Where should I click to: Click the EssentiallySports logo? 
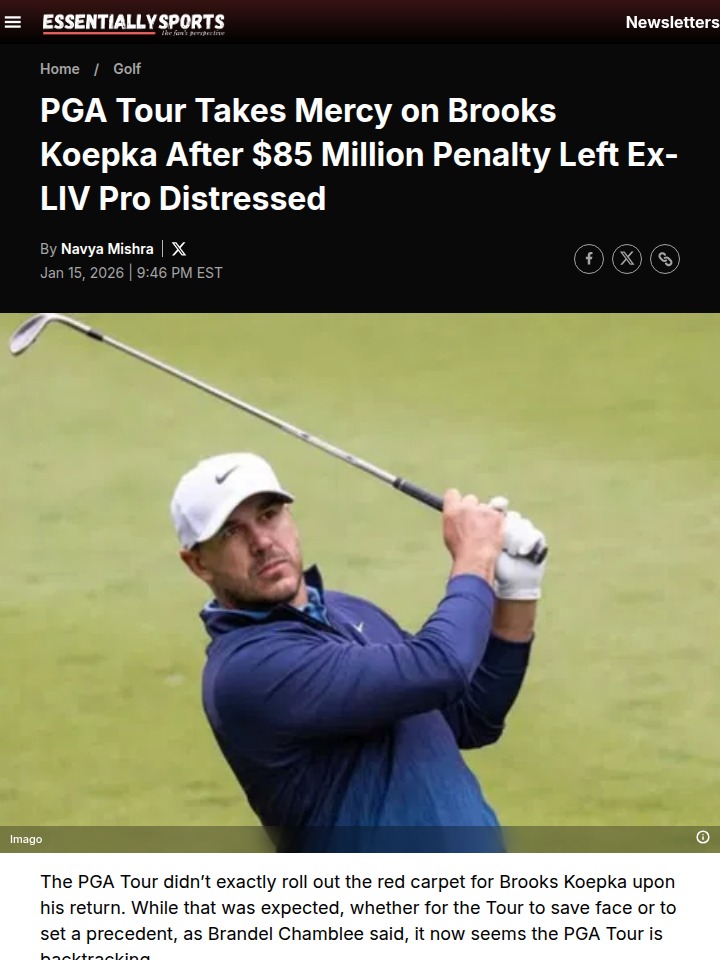pos(133,24)
